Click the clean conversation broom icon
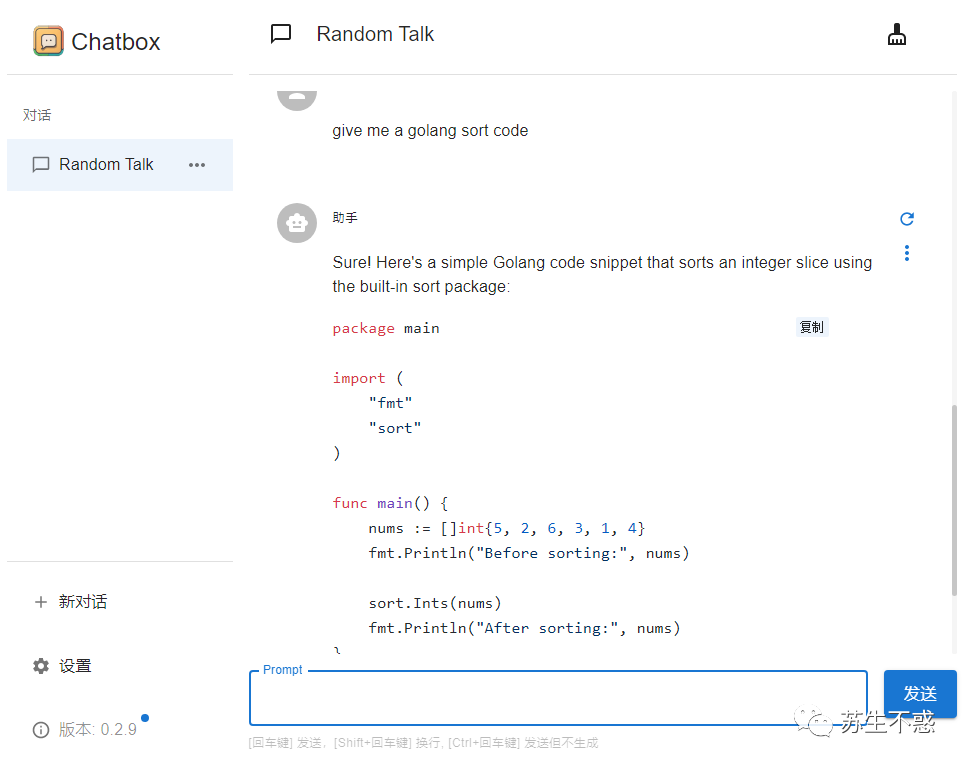The height and width of the screenshot is (765, 967). [x=897, y=35]
